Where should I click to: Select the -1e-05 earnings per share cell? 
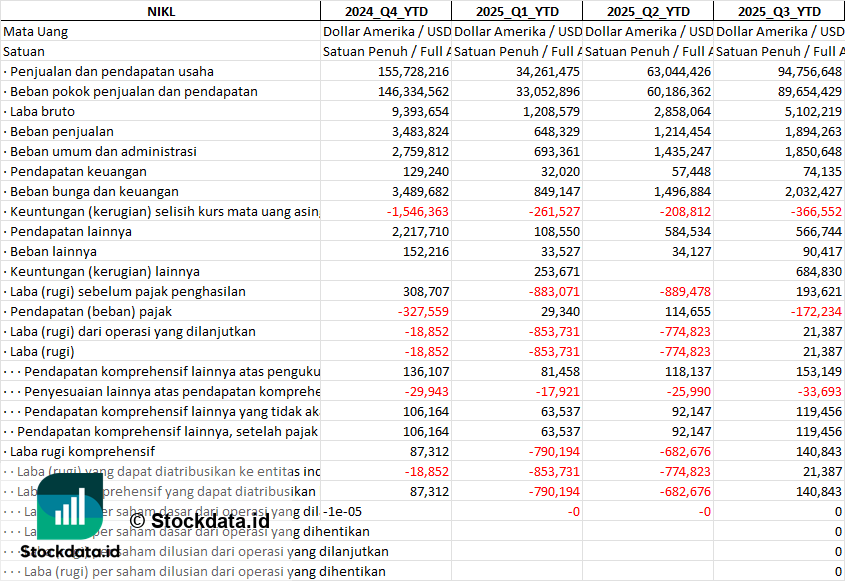(343, 511)
